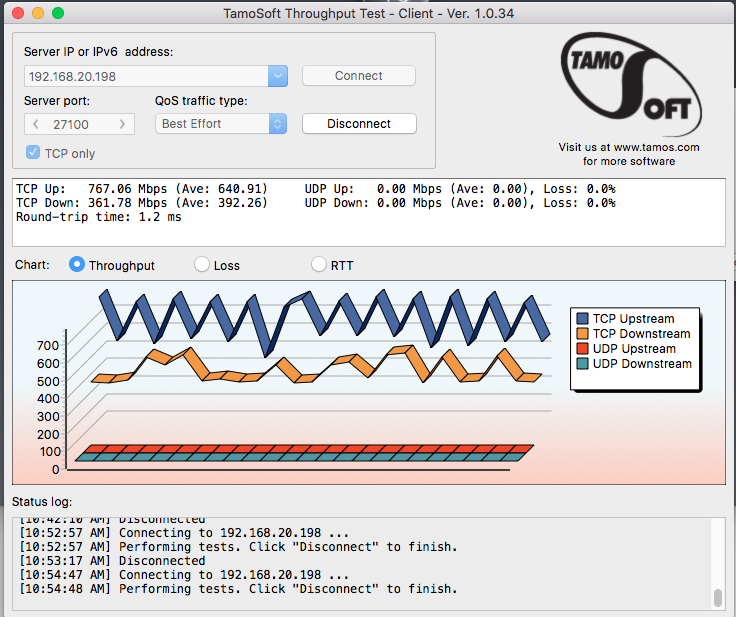Click the yellow minimize window button
The height and width of the screenshot is (617, 736).
pos(38,13)
